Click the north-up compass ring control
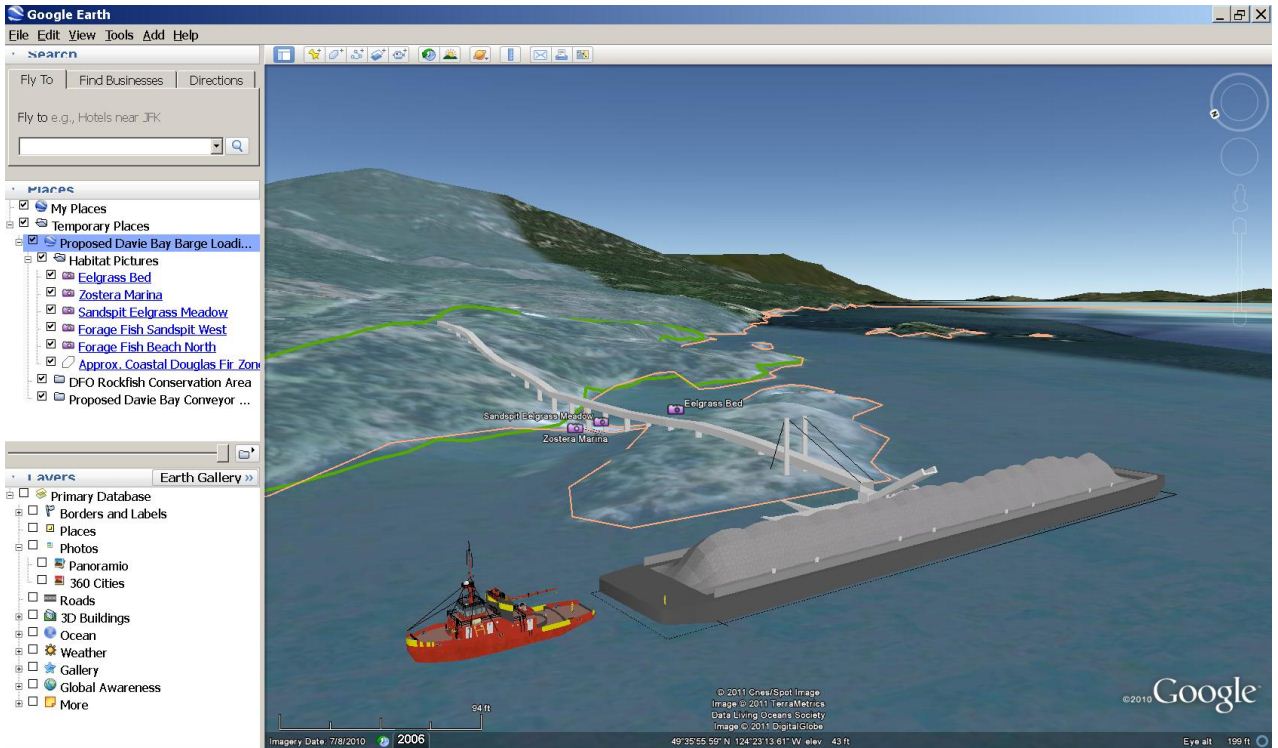 [1237, 103]
